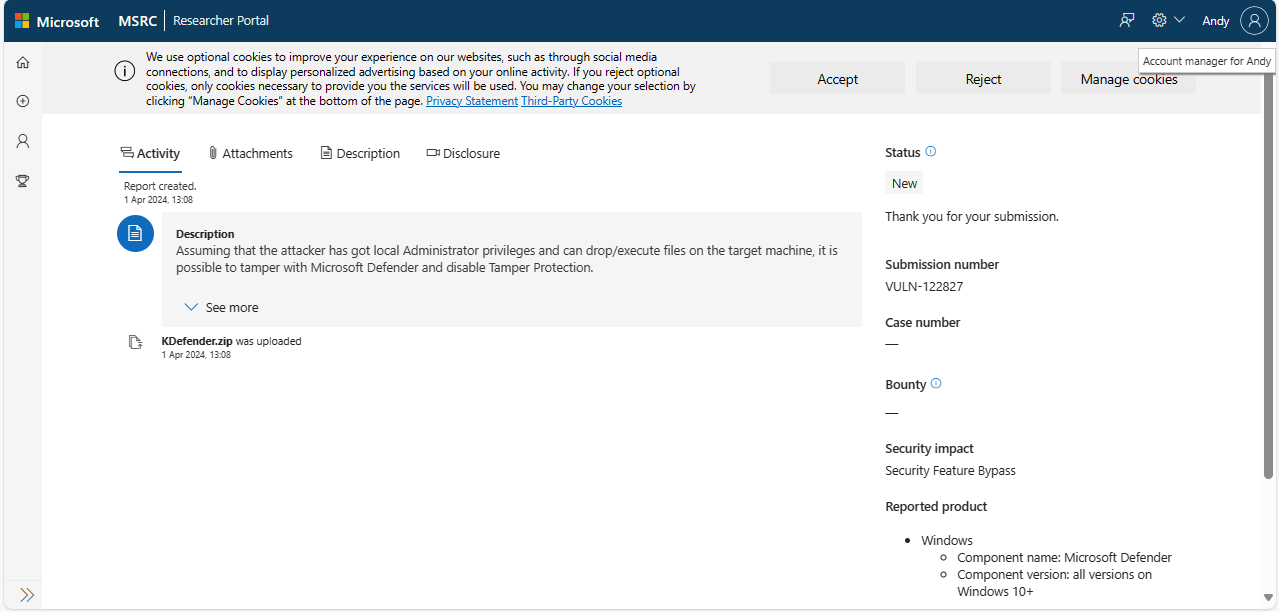Screen dimensions: 1279x612
Task: Accept optional cookies
Action: pyautogui.click(x=837, y=79)
